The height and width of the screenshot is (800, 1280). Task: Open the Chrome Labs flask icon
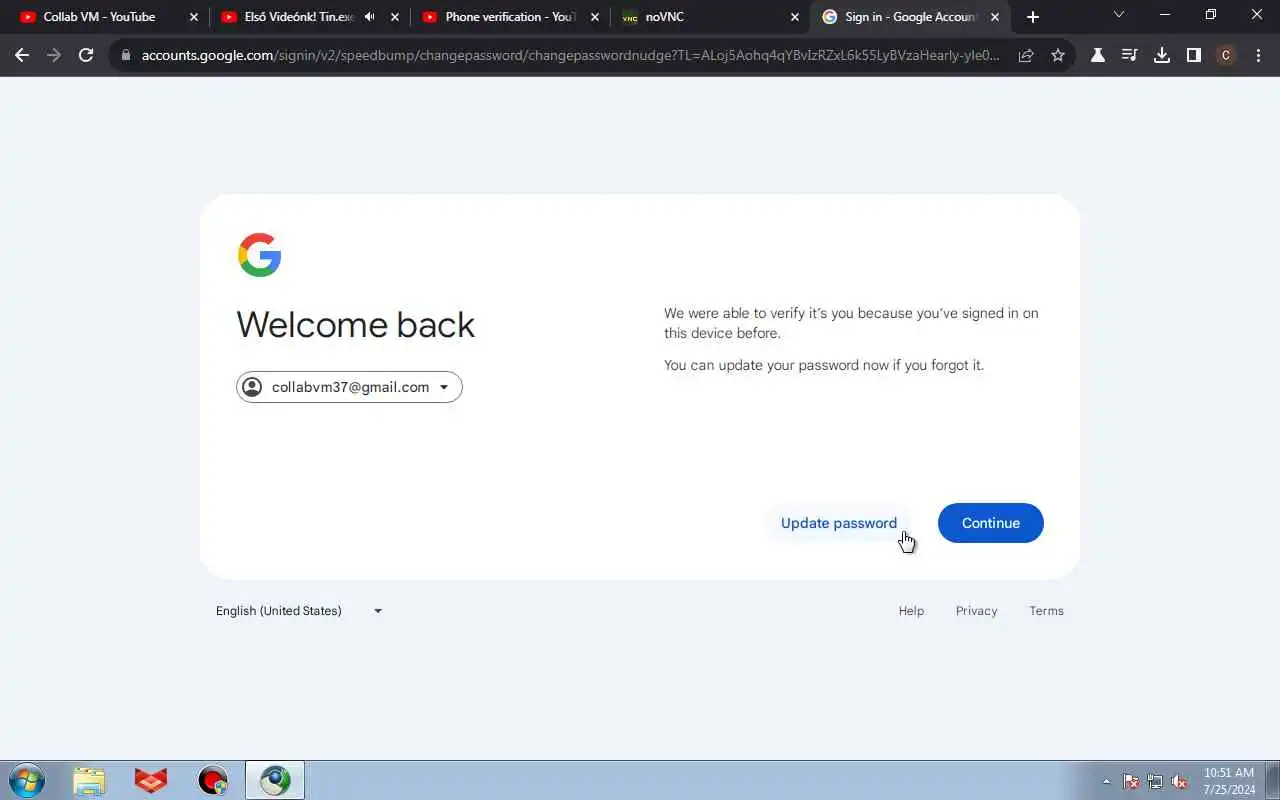pos(1098,55)
